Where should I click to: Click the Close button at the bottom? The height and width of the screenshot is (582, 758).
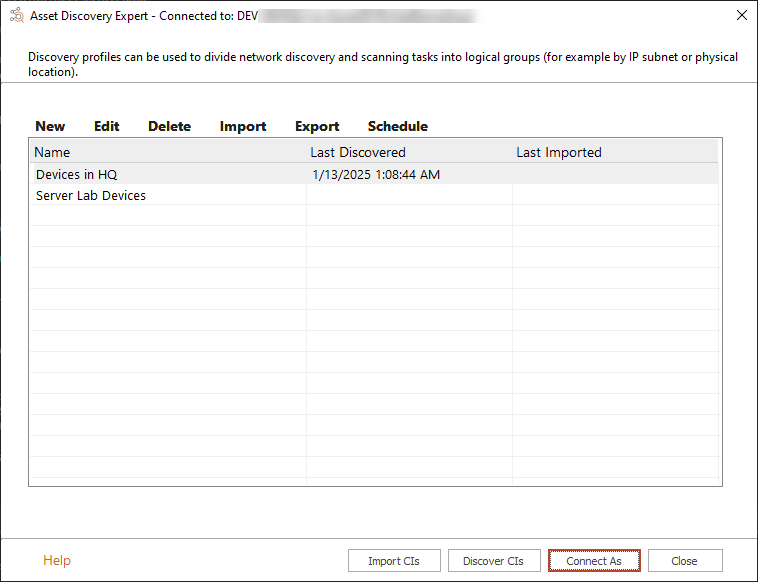tap(685, 561)
